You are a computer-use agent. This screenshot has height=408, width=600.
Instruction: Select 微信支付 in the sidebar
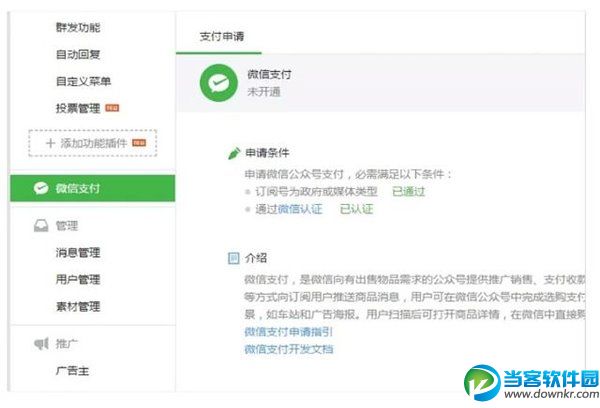point(78,187)
